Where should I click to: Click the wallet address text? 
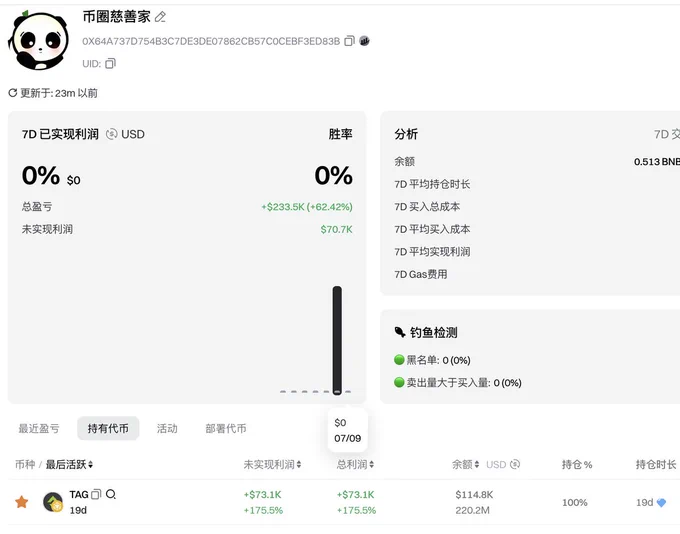(x=211, y=41)
